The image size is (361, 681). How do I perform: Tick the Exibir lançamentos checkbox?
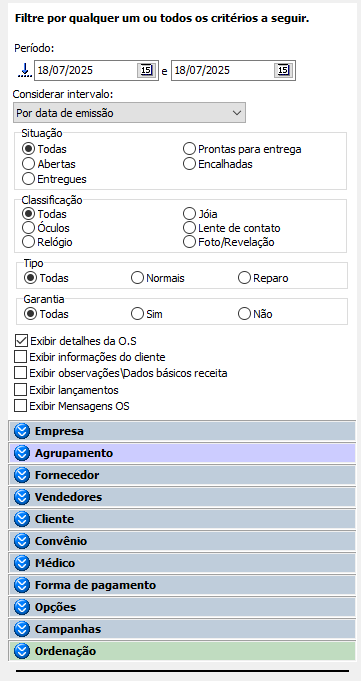(x=20, y=390)
